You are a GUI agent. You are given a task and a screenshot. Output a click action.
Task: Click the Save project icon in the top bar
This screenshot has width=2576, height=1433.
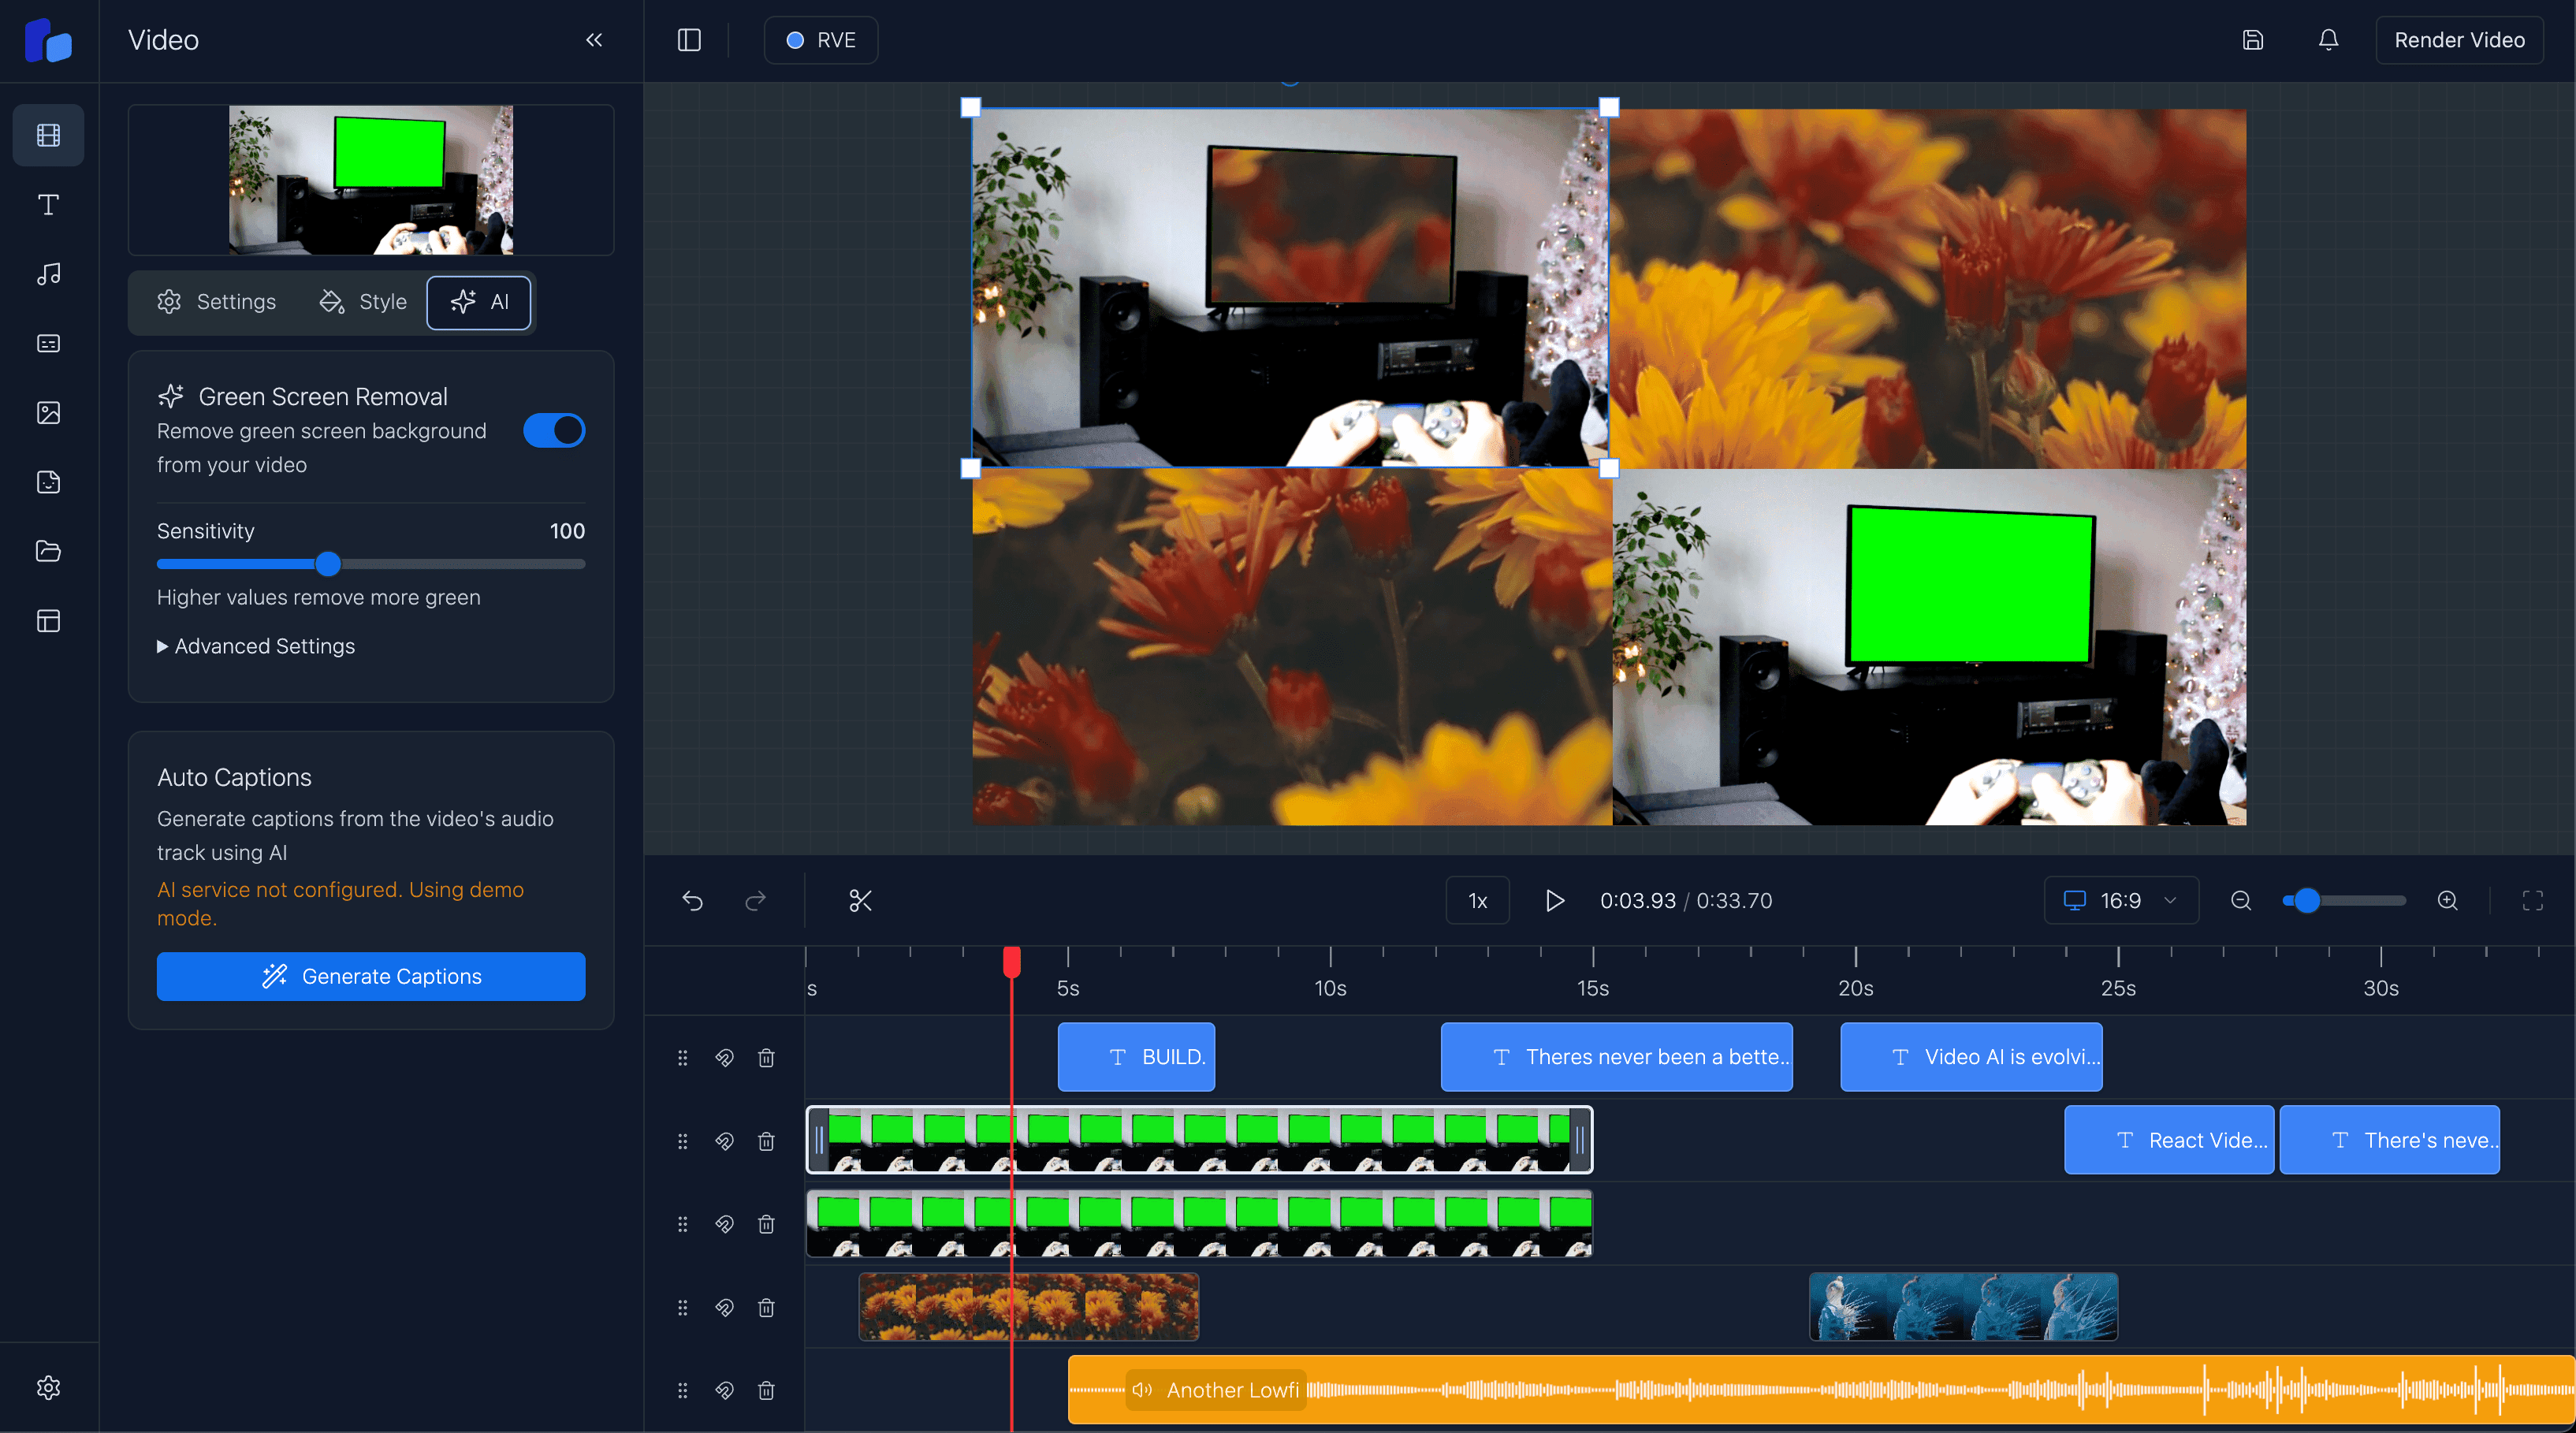point(2253,40)
